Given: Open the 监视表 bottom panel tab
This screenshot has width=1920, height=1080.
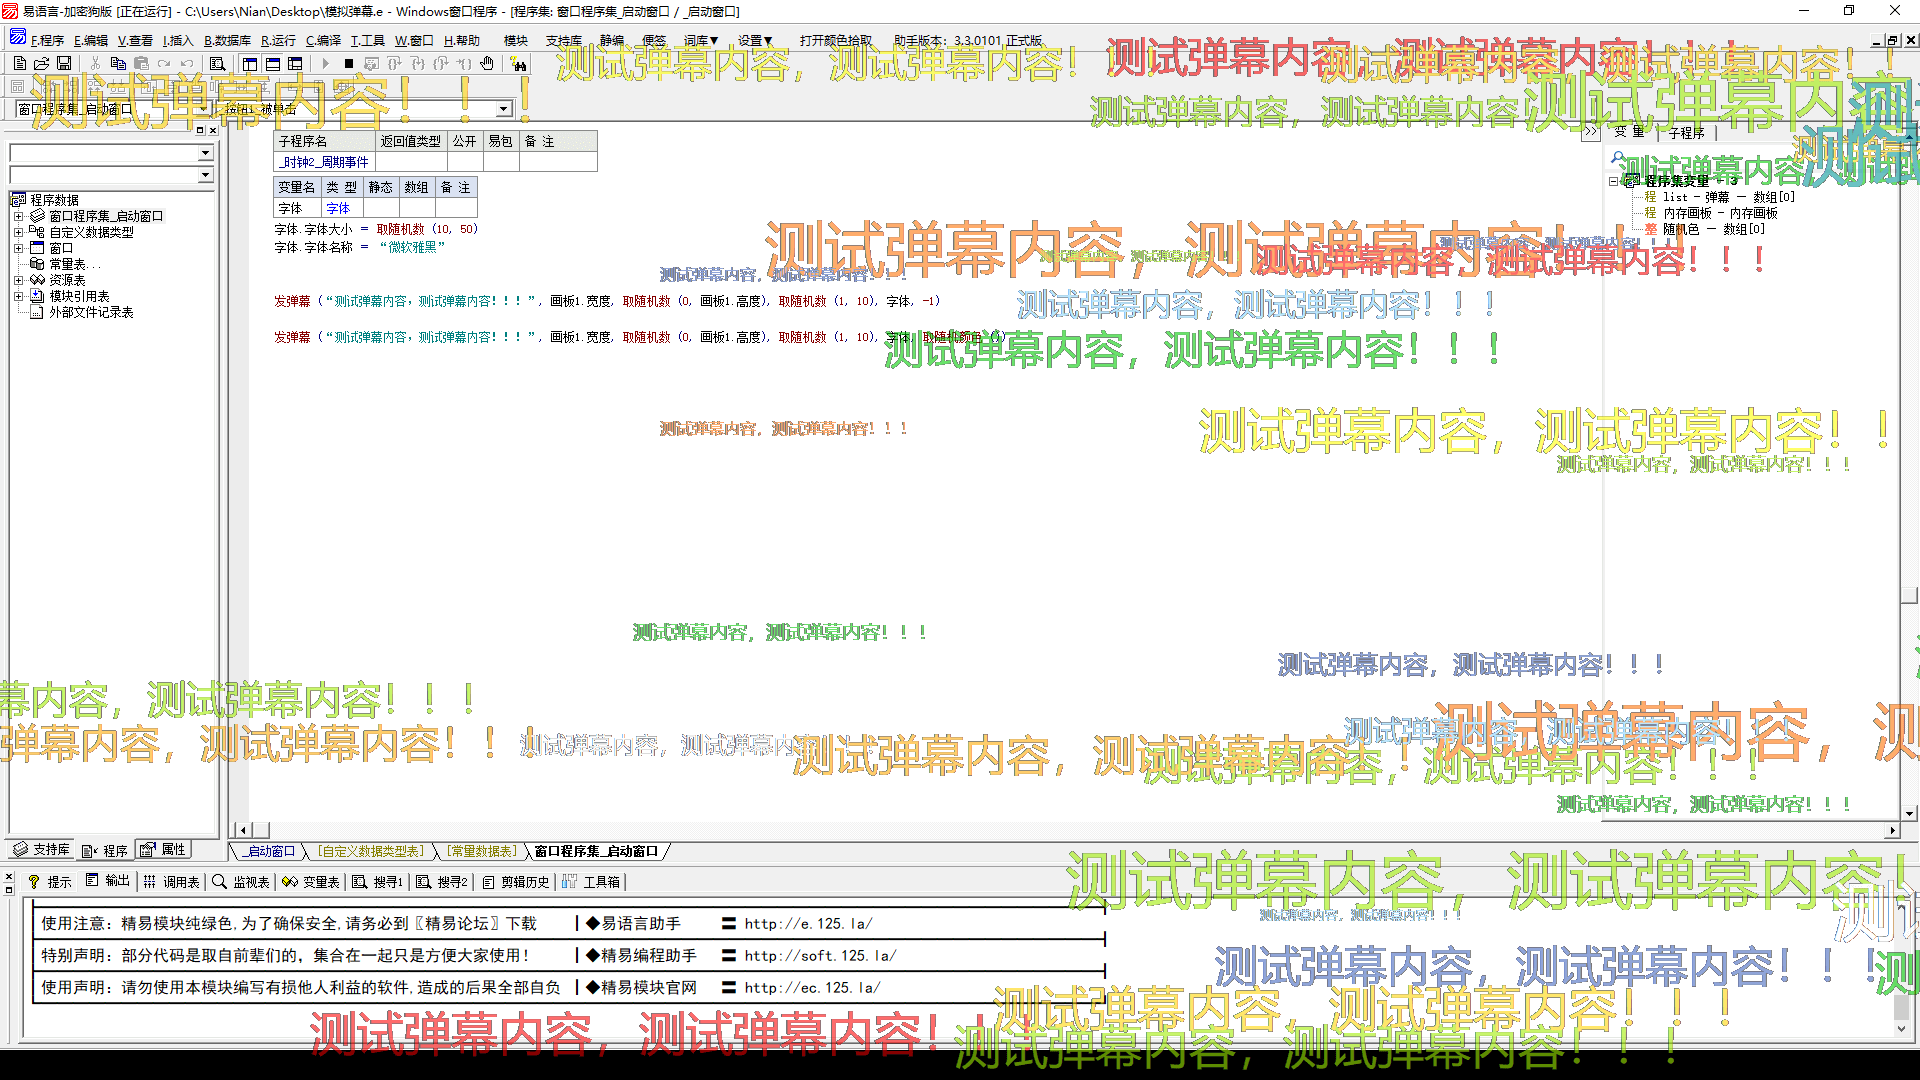Looking at the screenshot, I should [x=241, y=881].
